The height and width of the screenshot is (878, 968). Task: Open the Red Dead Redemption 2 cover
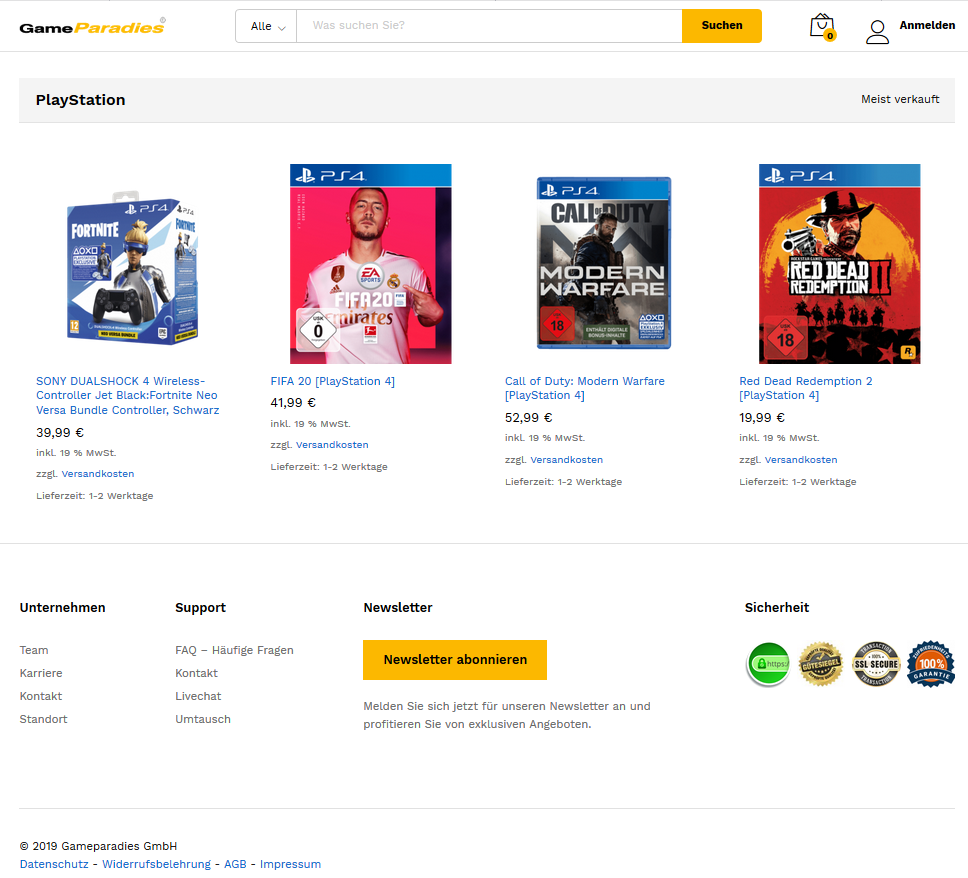840,264
